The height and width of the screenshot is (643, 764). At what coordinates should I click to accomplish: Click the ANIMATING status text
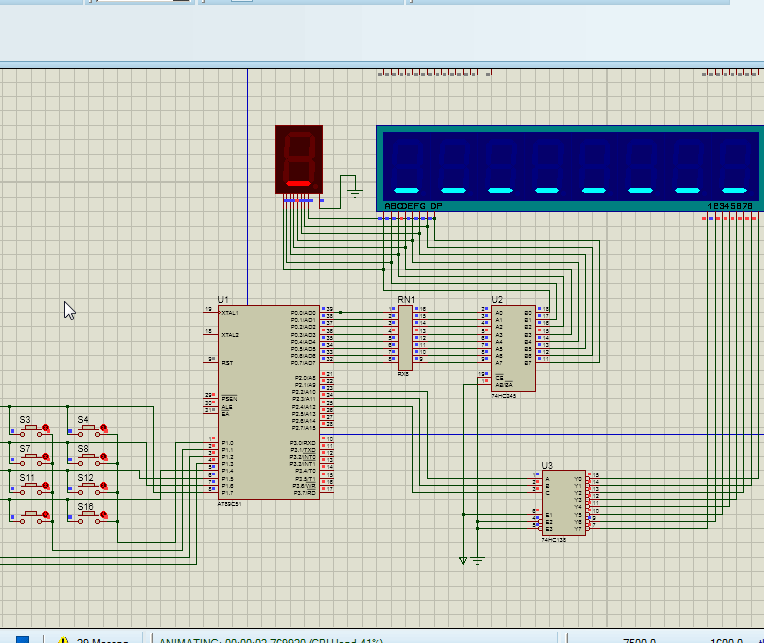click(x=271, y=640)
